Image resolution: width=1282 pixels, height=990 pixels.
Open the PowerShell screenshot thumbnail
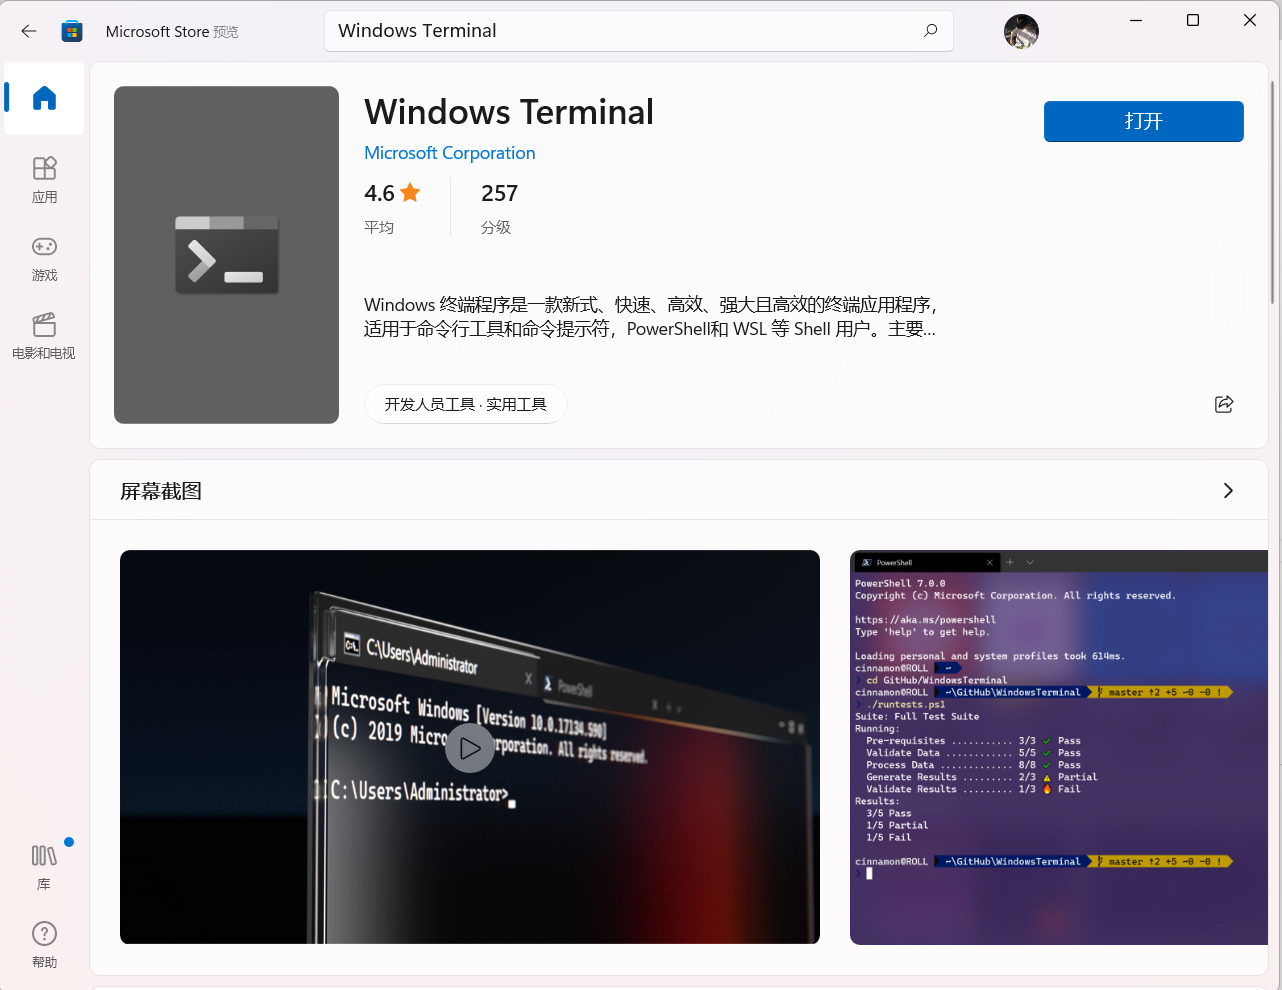pos(1058,747)
